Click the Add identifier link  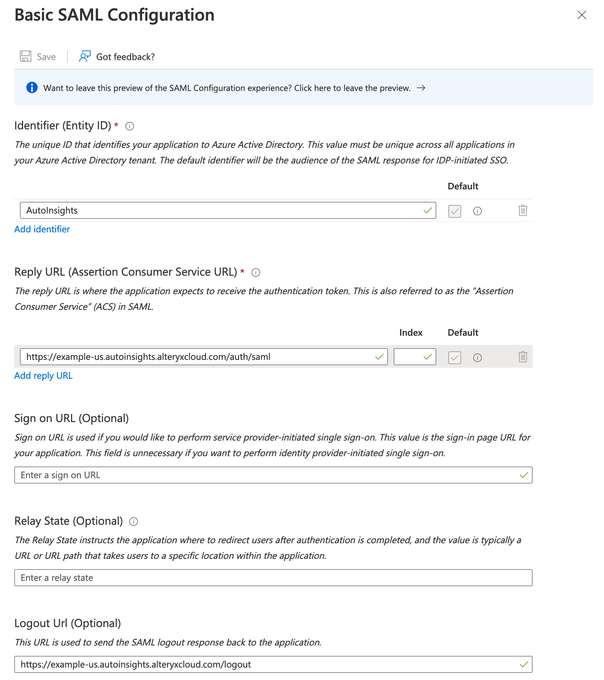click(x=42, y=230)
